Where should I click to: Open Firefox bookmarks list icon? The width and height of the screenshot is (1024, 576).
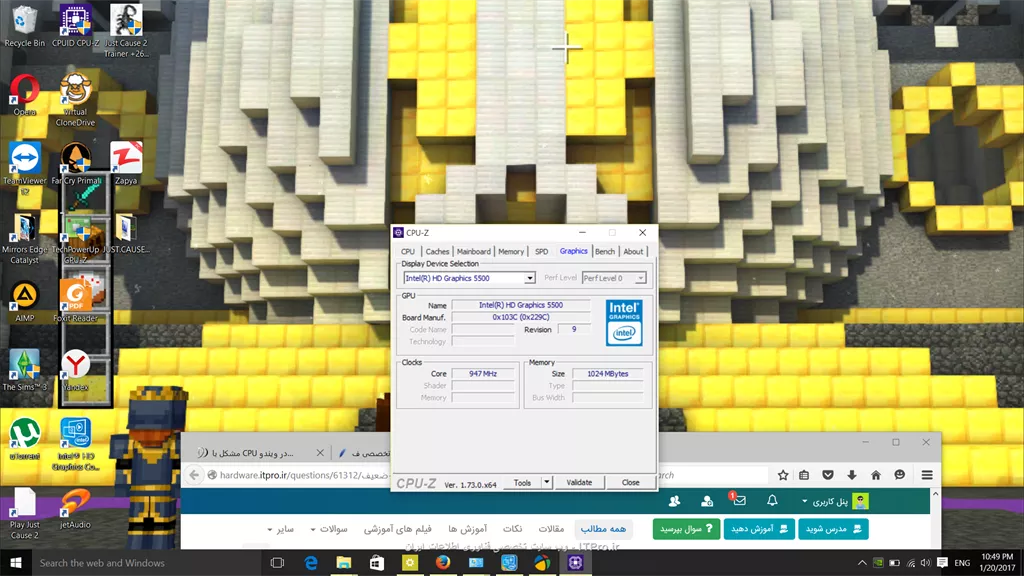pyautogui.click(x=804, y=475)
